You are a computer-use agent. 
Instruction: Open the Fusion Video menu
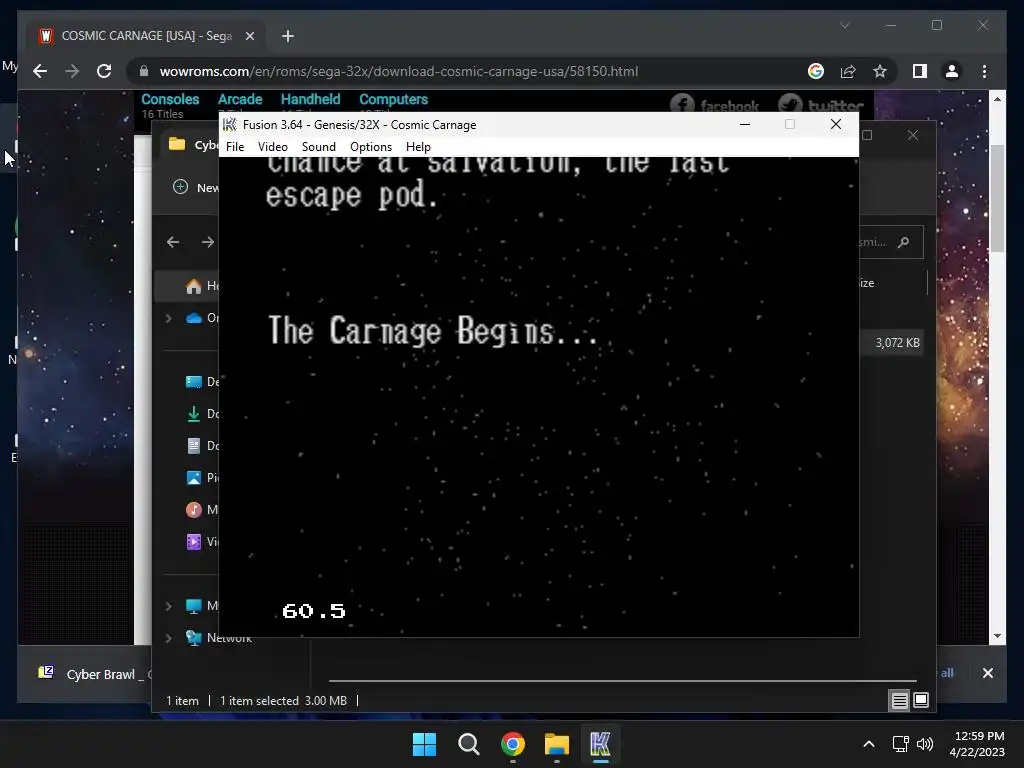pos(272,147)
